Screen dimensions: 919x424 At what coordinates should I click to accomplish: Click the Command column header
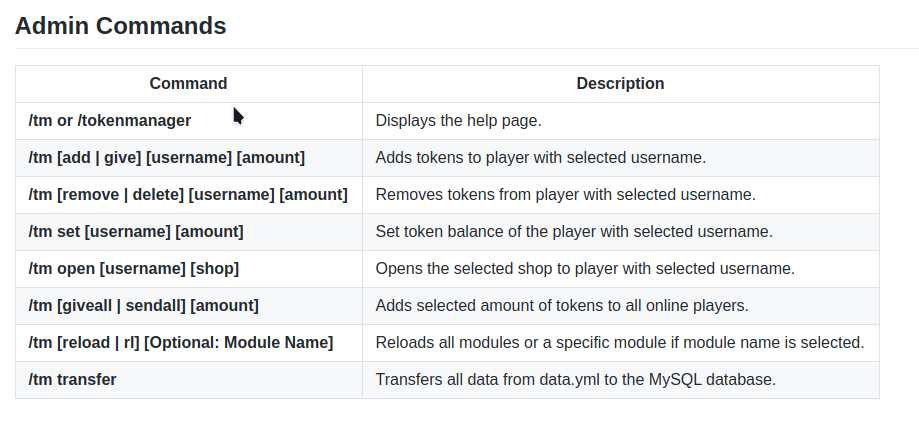pos(188,84)
